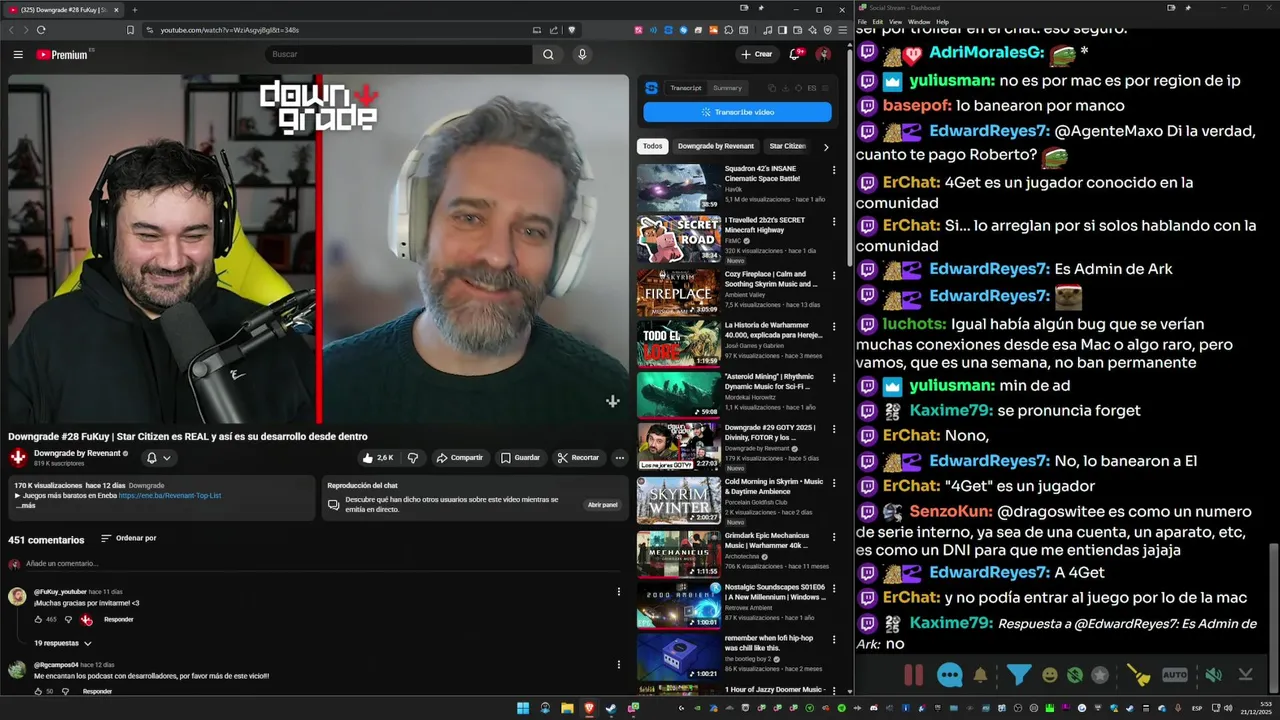Expand the 19 respuestas replies
The width and height of the screenshot is (1280, 720).
[x=63, y=643]
